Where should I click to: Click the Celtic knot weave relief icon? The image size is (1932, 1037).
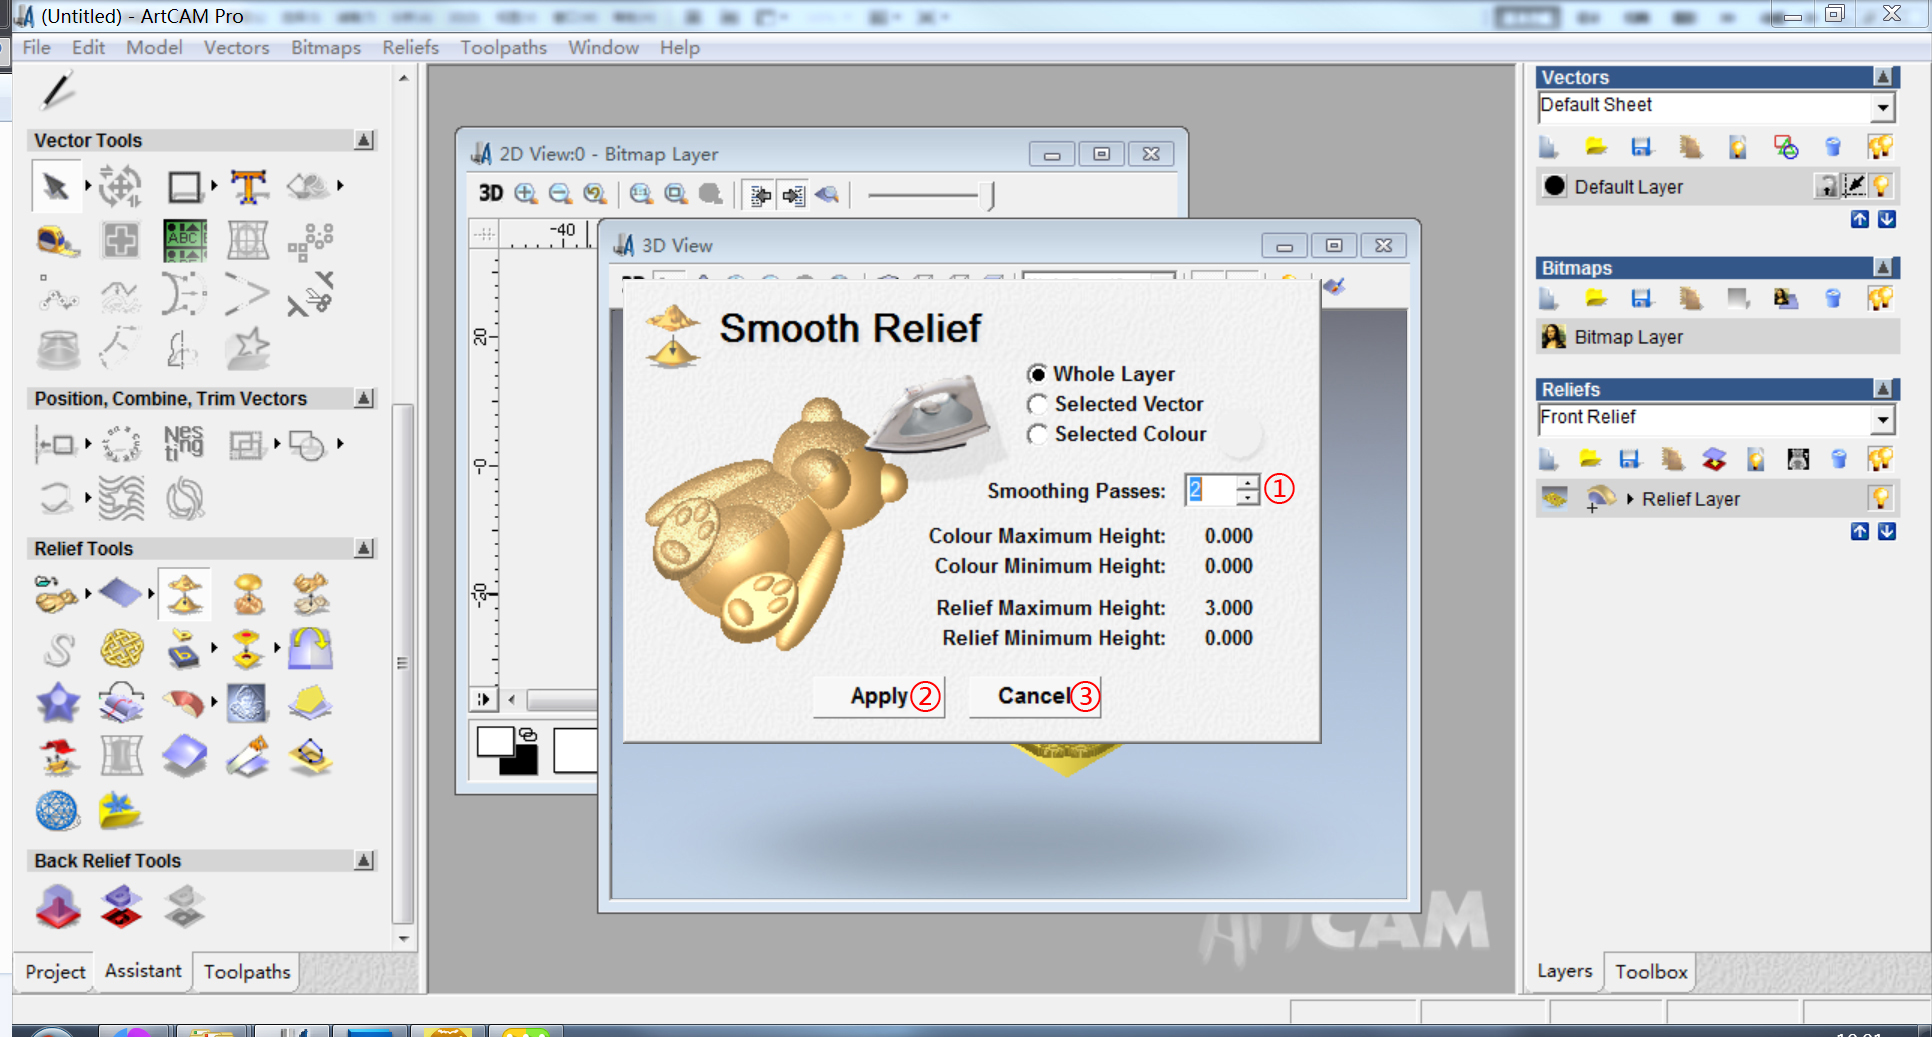pyautogui.click(x=121, y=649)
